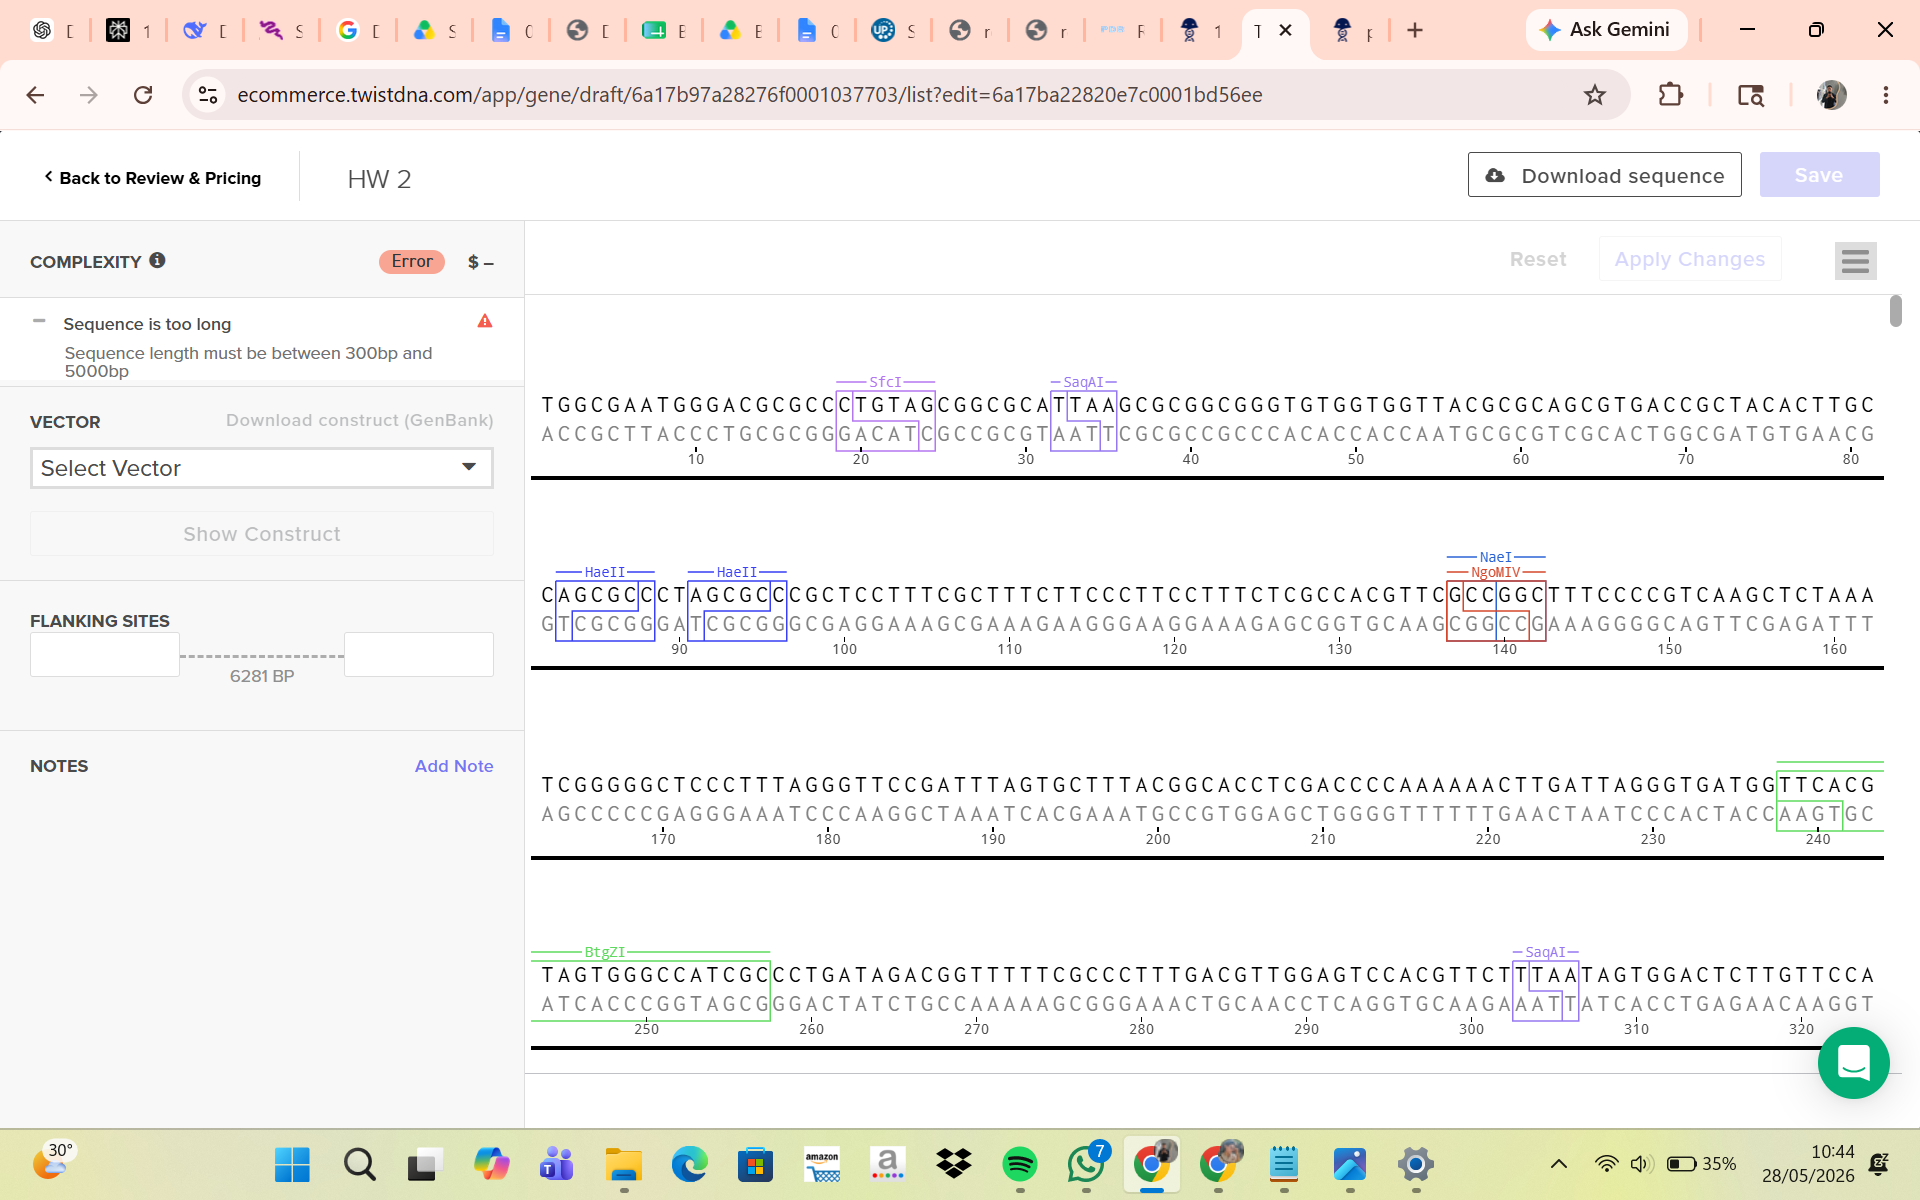
Task: Open Dropbox from the taskbar
Action: pyautogui.click(x=954, y=1164)
